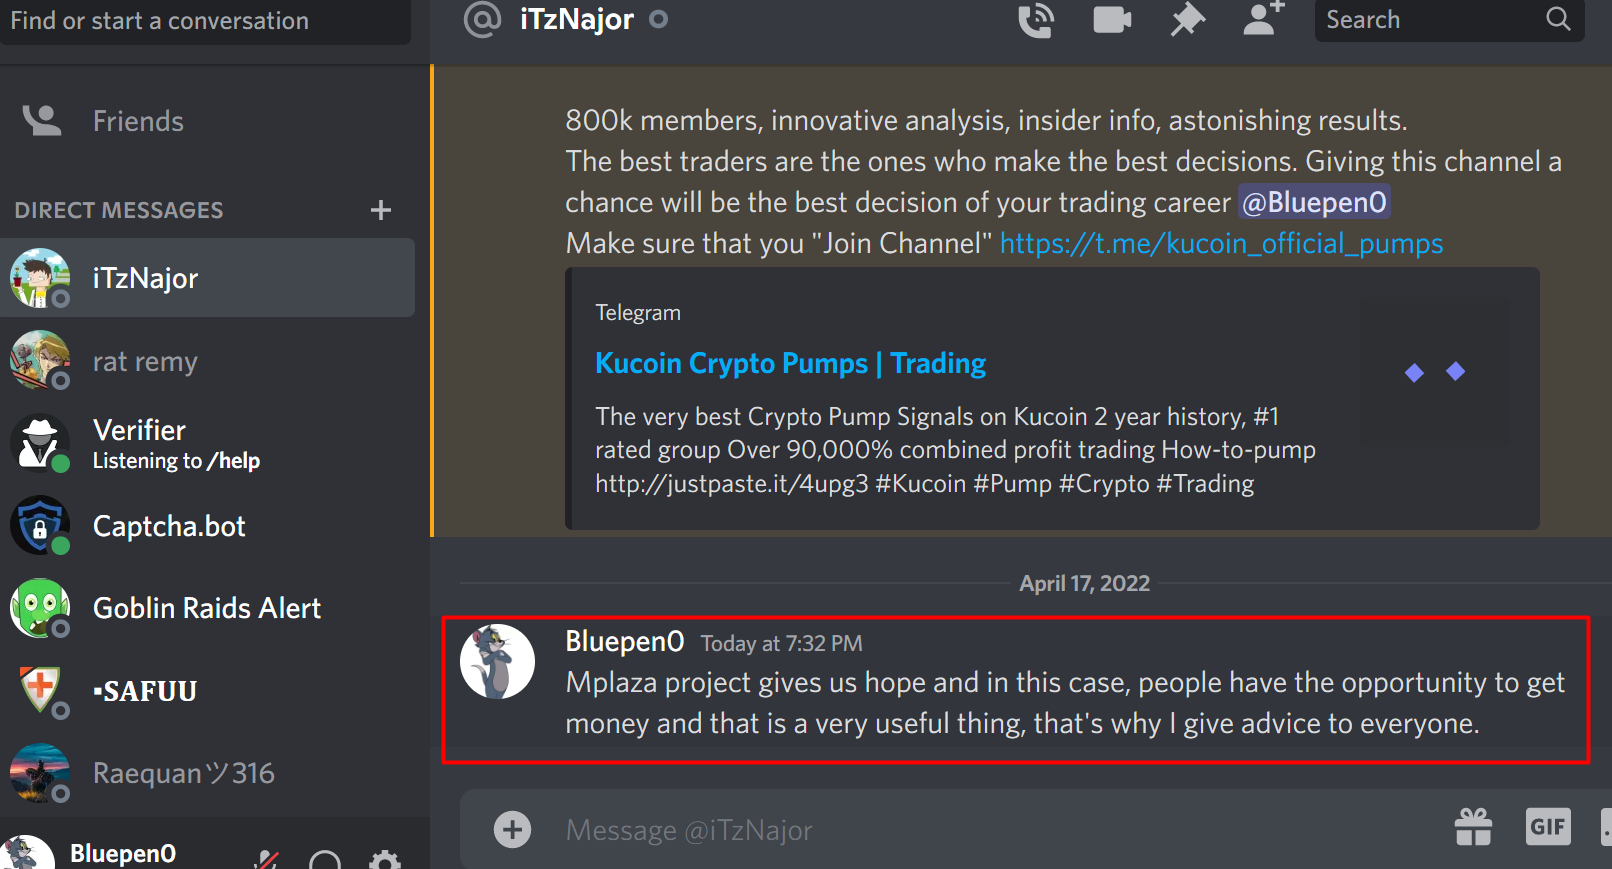Select the Verifier direct message
The width and height of the screenshot is (1612, 869).
pos(207,443)
